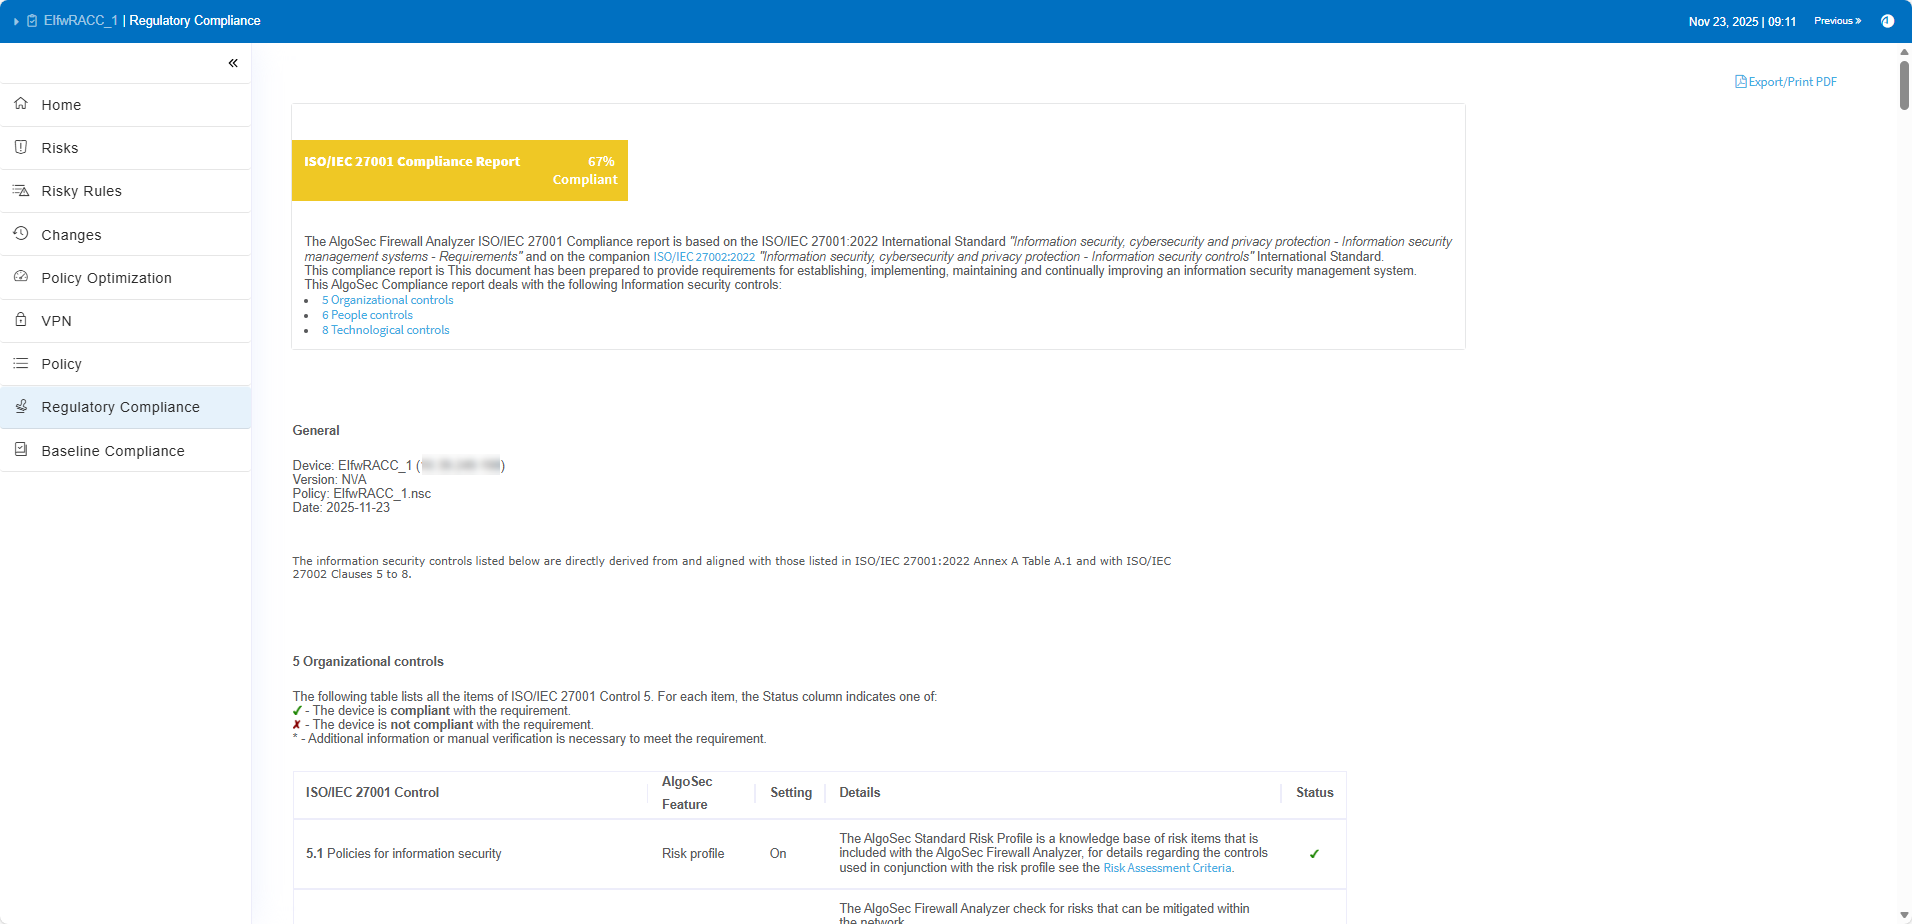Viewport: 1912px width, 924px height.
Task: Jump to 5 Organizational controls section
Action: click(x=387, y=300)
